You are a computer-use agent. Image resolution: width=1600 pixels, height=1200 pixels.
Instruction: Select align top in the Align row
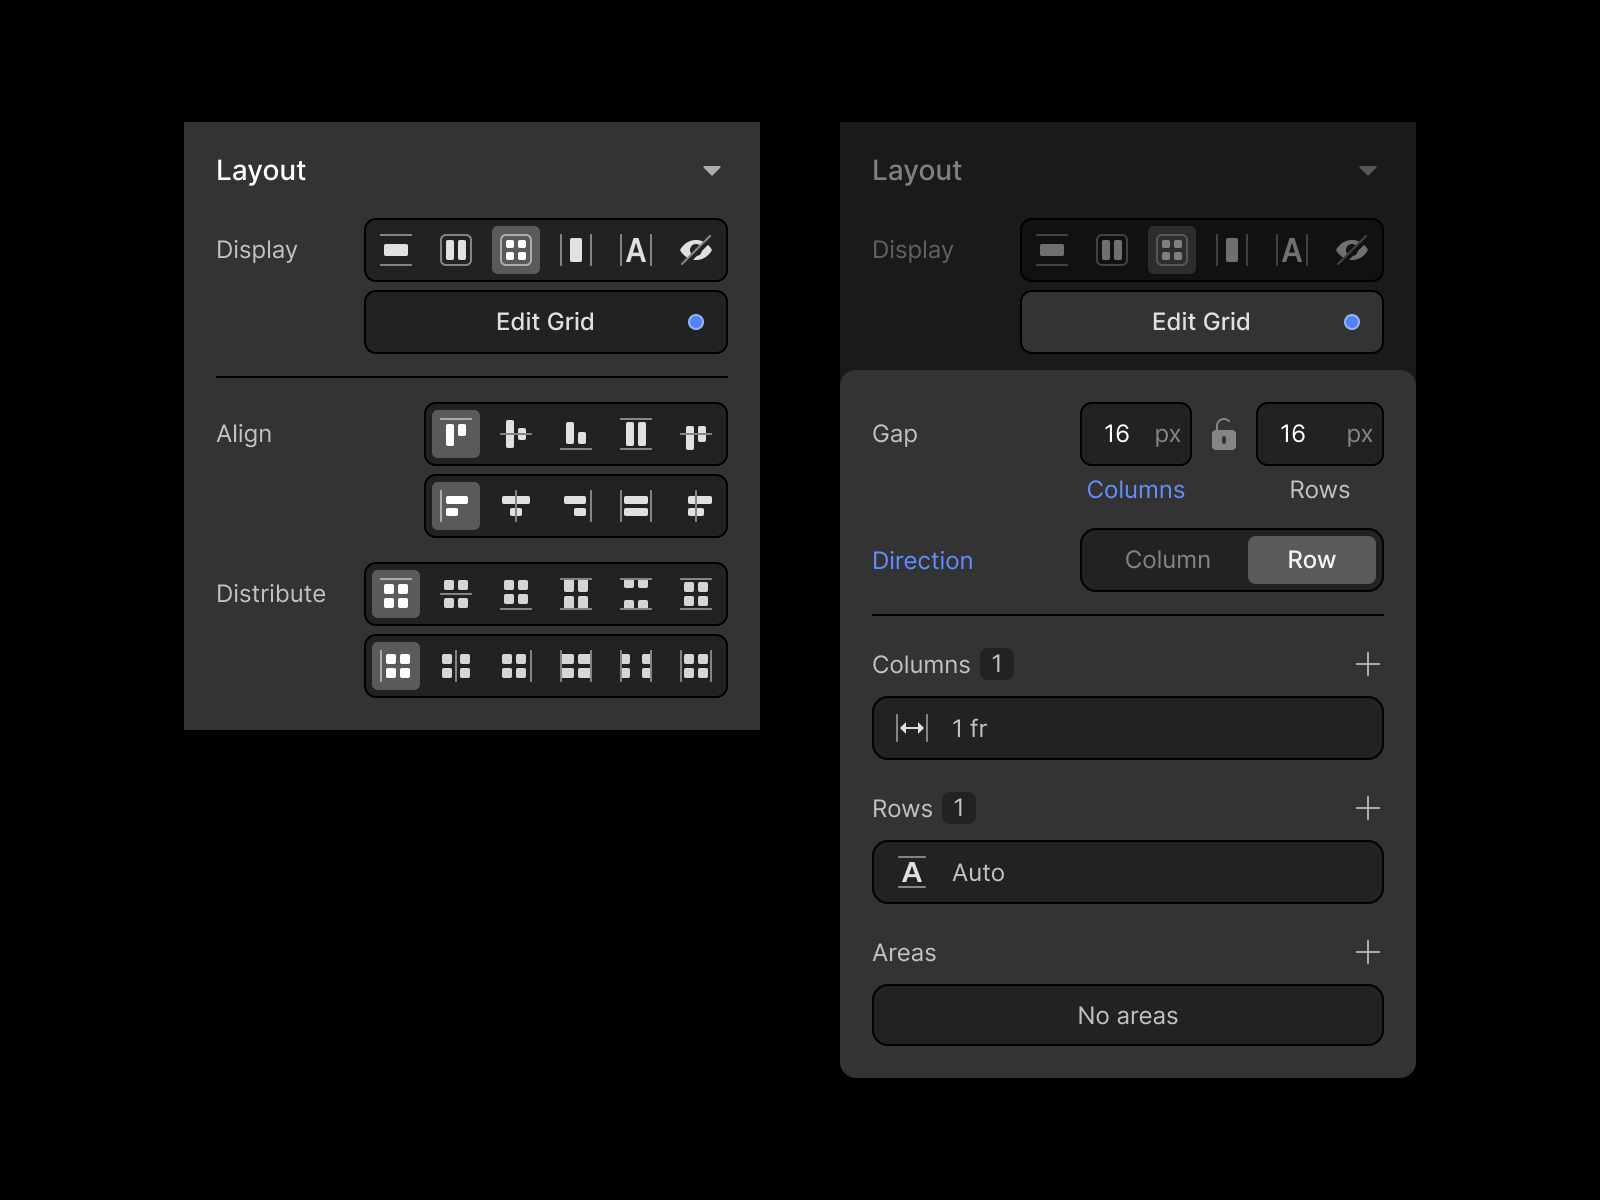(x=455, y=434)
